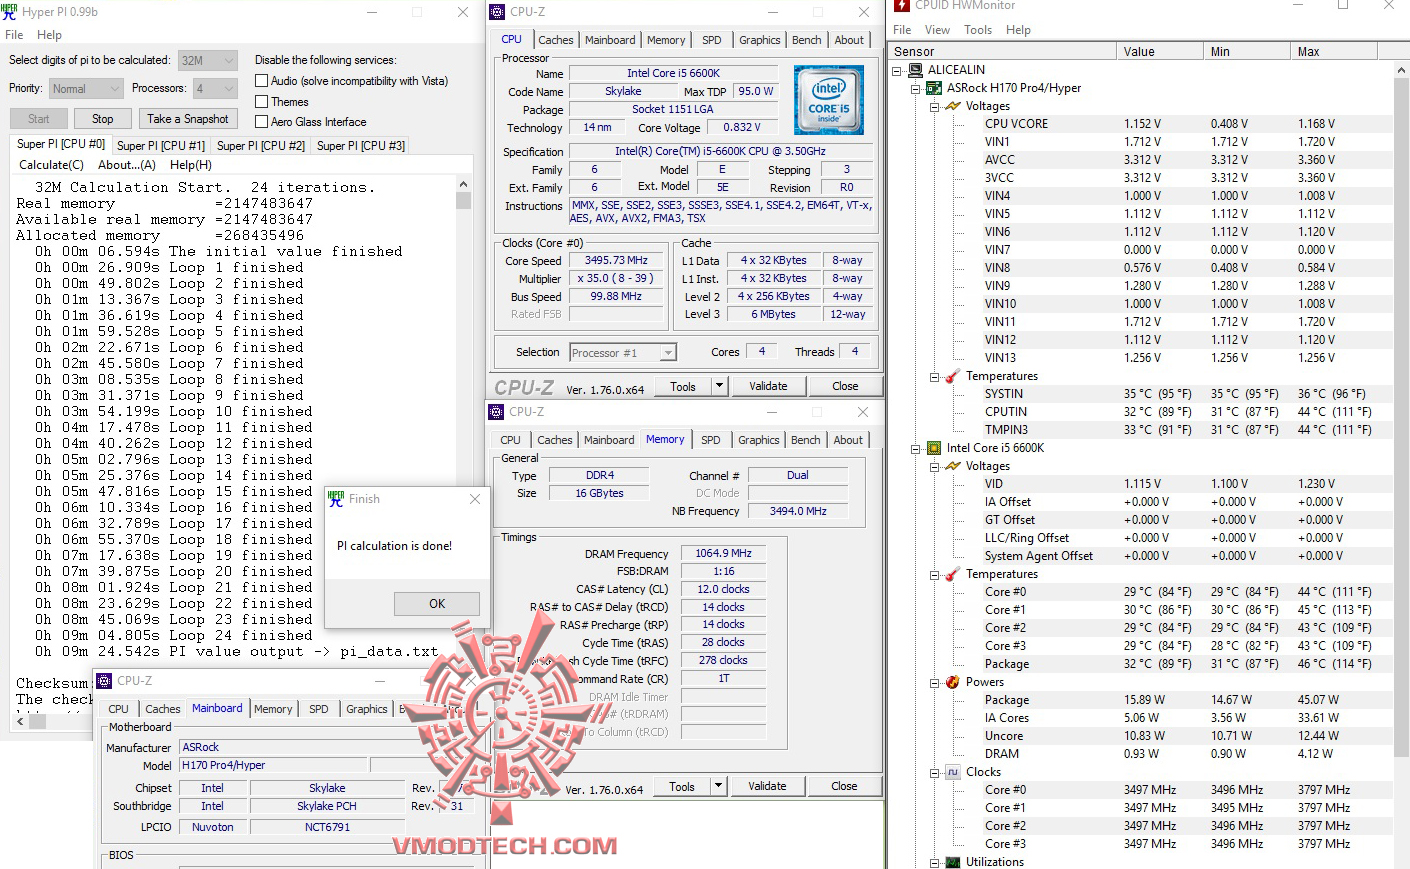Screen dimensions: 1410x869
Task: Open the Tools dropdown arrow in the Memory window
Action: (x=717, y=786)
